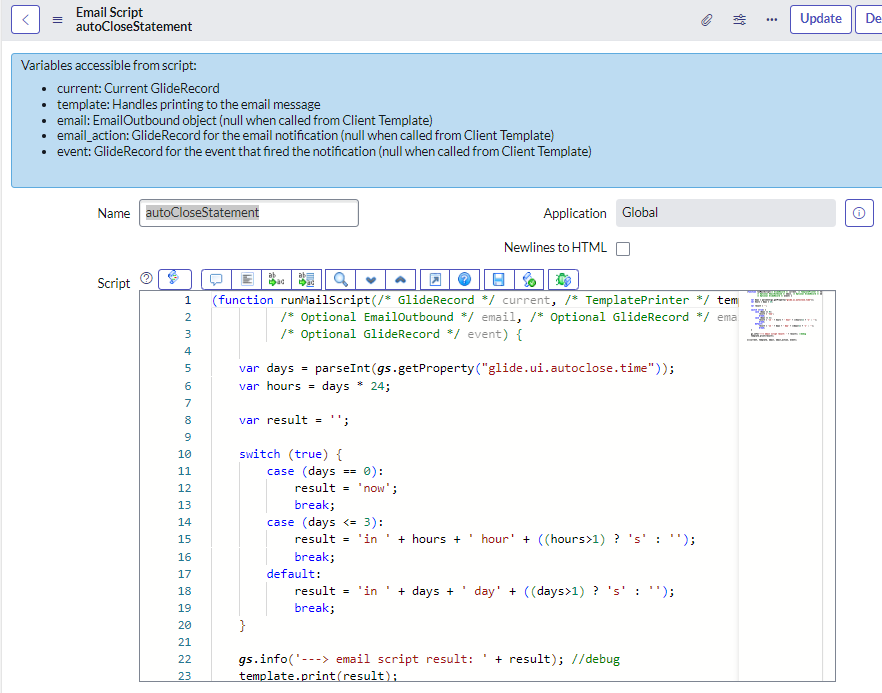The width and height of the screenshot is (882, 693).
Task: Click line number 10 in the gutter
Action: click(x=184, y=454)
